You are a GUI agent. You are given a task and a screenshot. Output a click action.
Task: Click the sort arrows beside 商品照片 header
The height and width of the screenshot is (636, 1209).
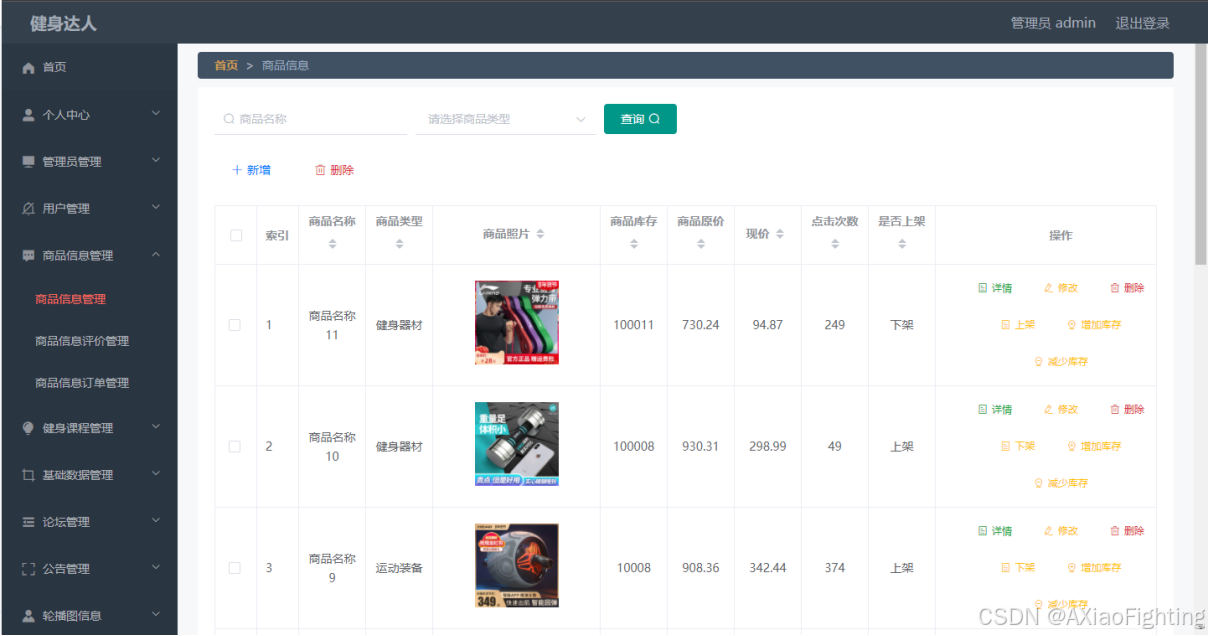click(540, 234)
